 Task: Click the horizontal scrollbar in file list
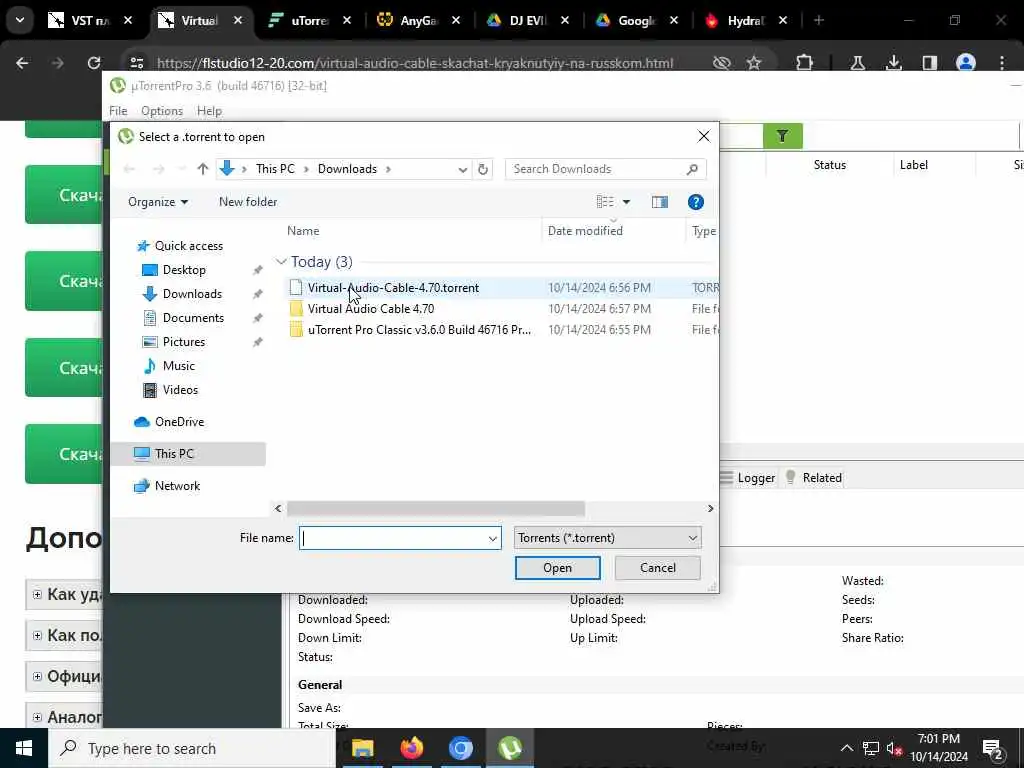(436, 509)
